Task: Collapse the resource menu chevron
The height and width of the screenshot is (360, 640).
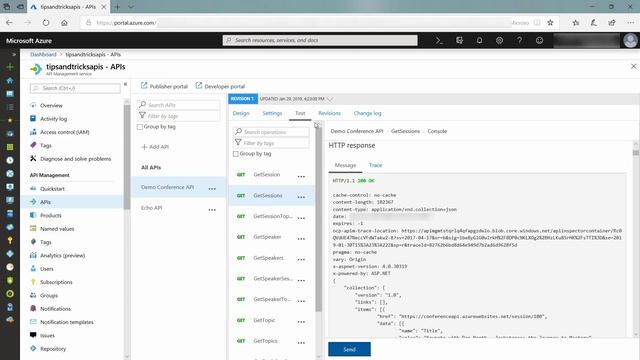Action: point(125,84)
